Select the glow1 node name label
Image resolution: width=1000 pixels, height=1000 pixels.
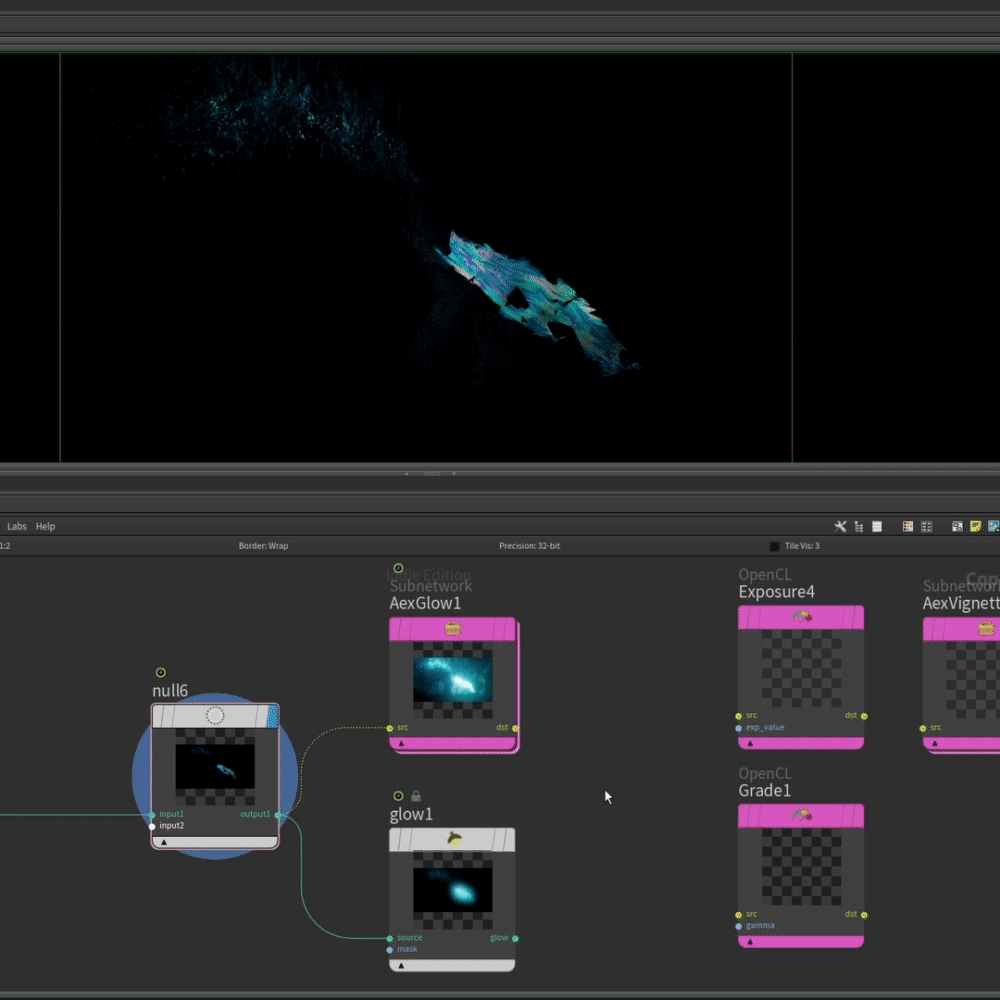(411, 814)
